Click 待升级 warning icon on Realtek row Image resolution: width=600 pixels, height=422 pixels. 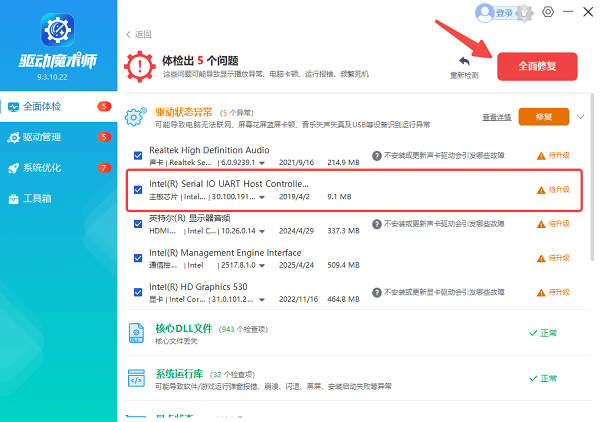(541, 156)
